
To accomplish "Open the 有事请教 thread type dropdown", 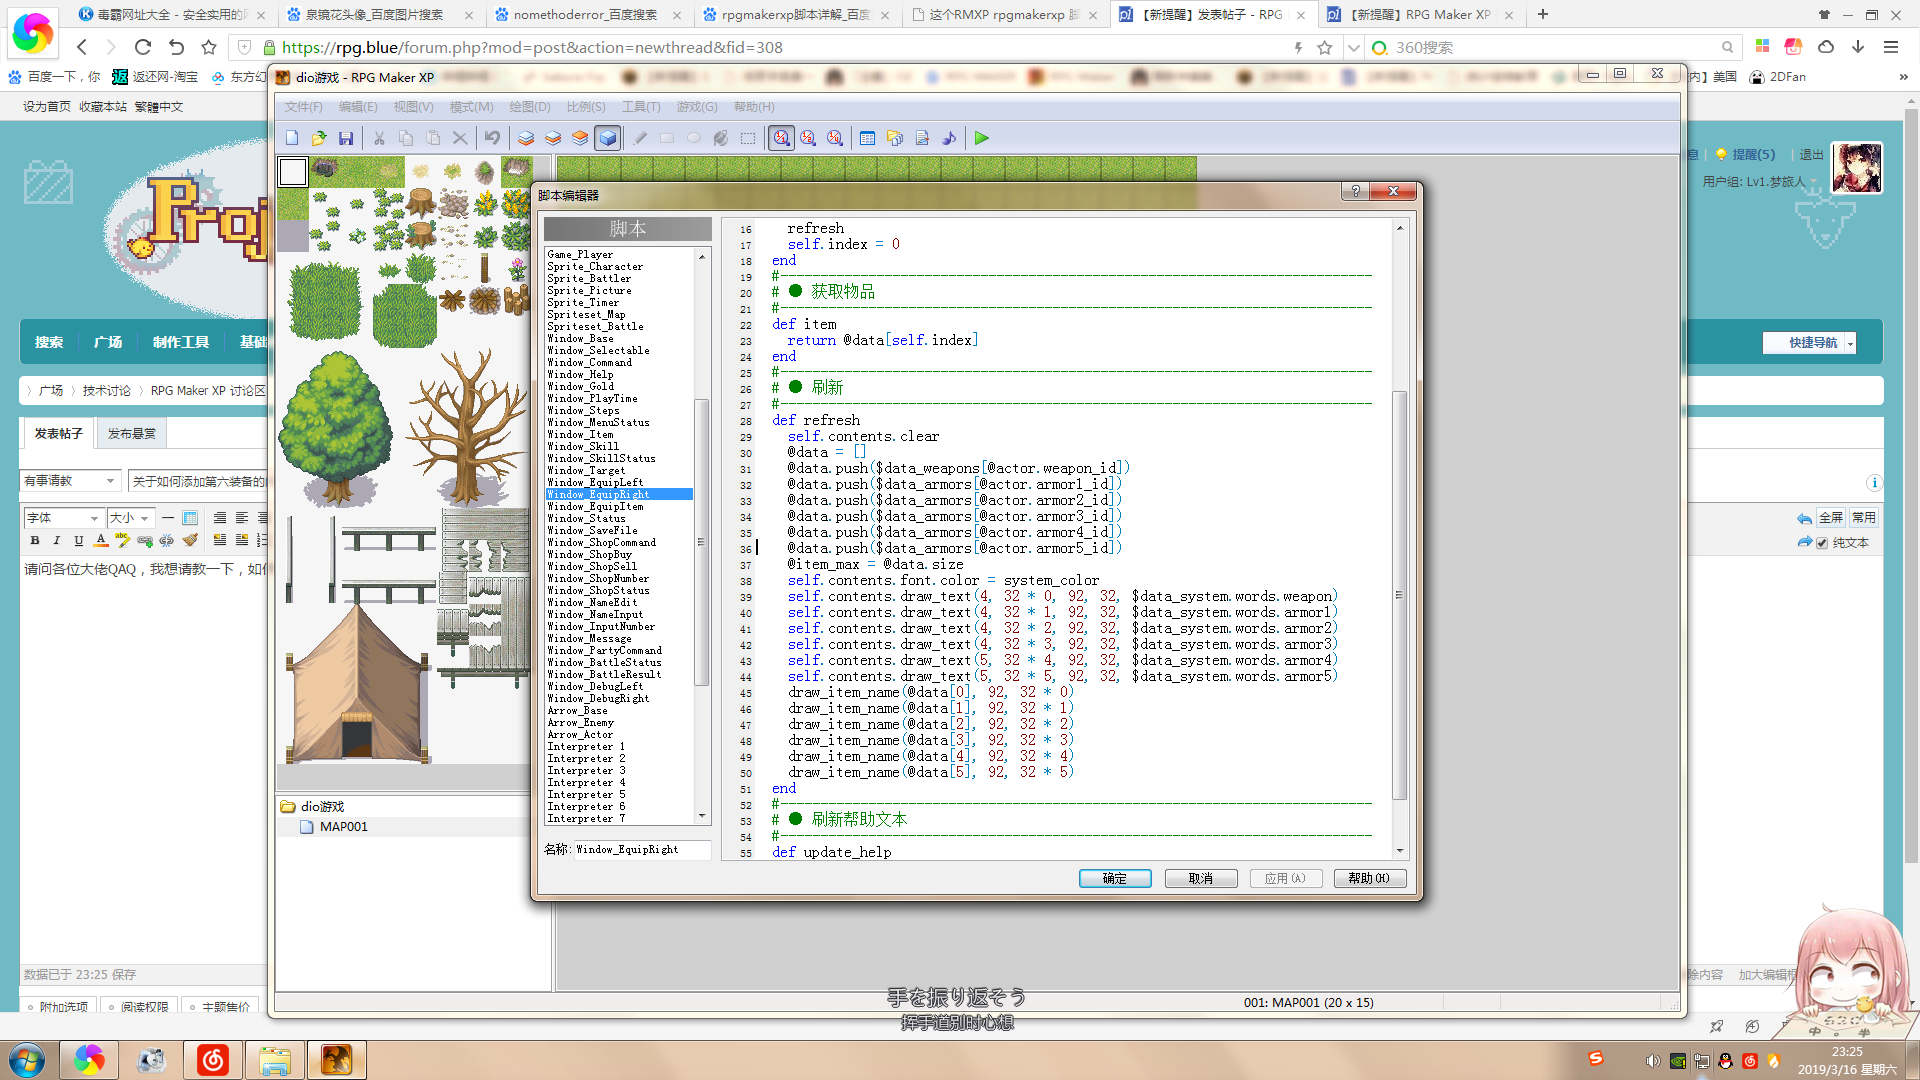I will point(71,481).
